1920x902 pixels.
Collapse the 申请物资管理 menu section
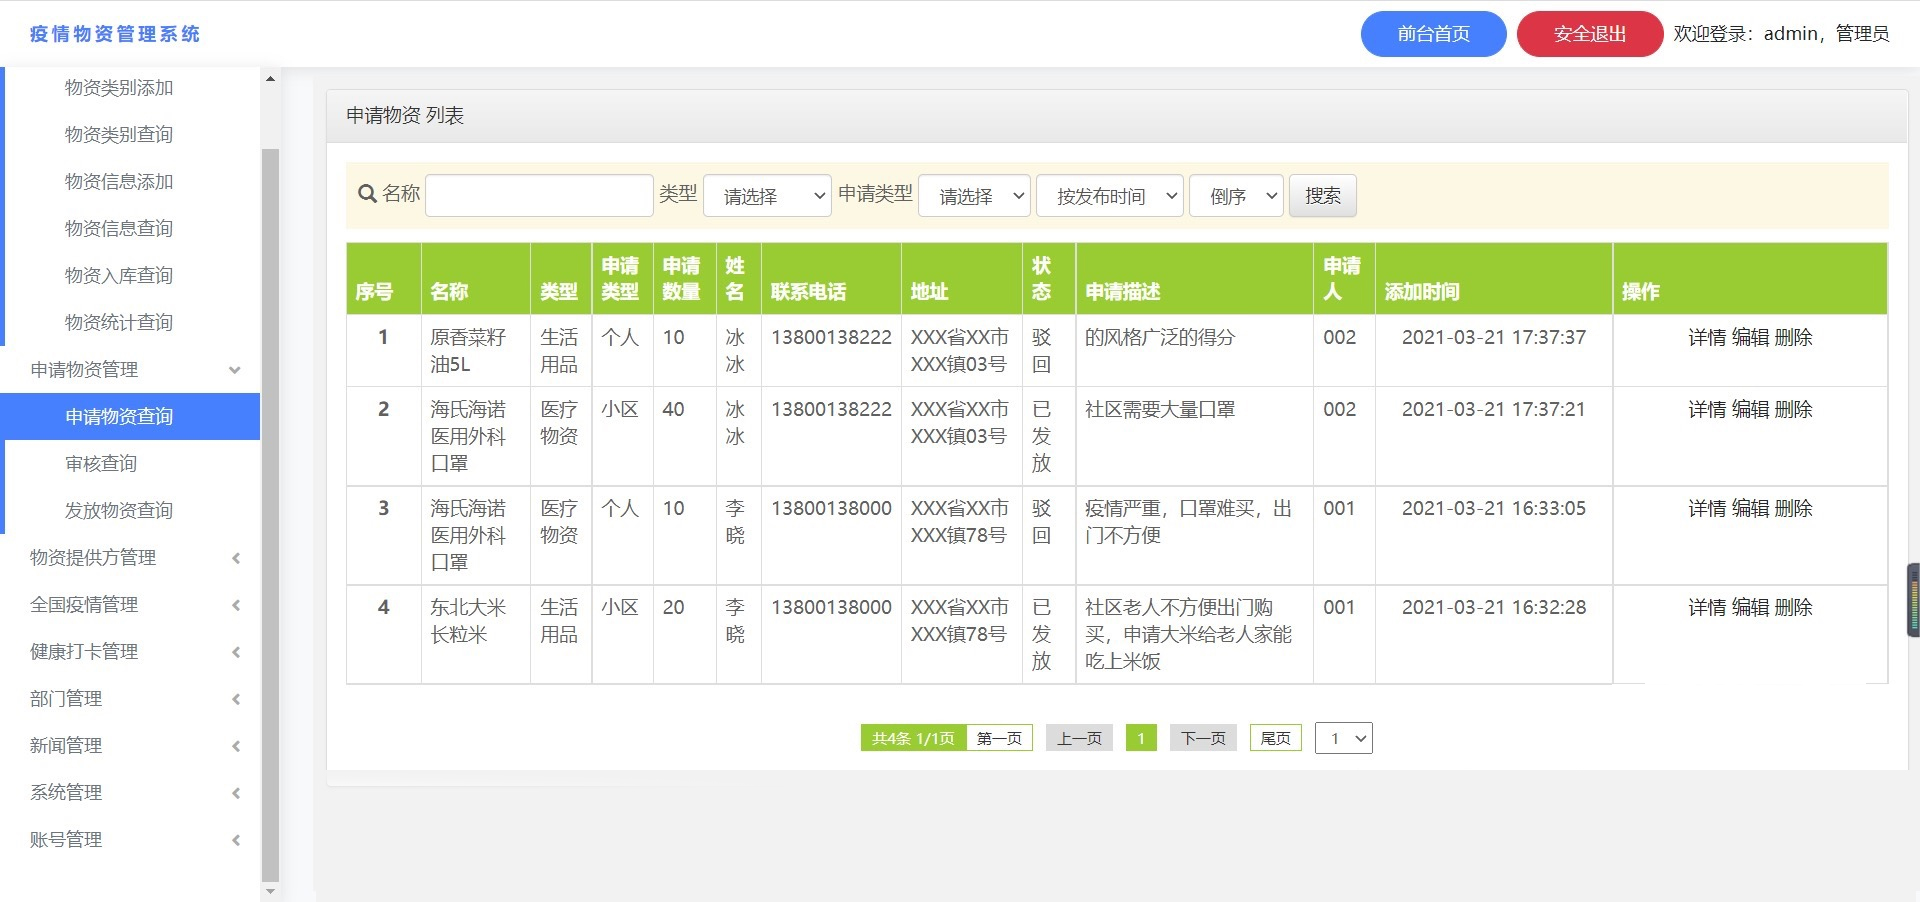[x=130, y=369]
